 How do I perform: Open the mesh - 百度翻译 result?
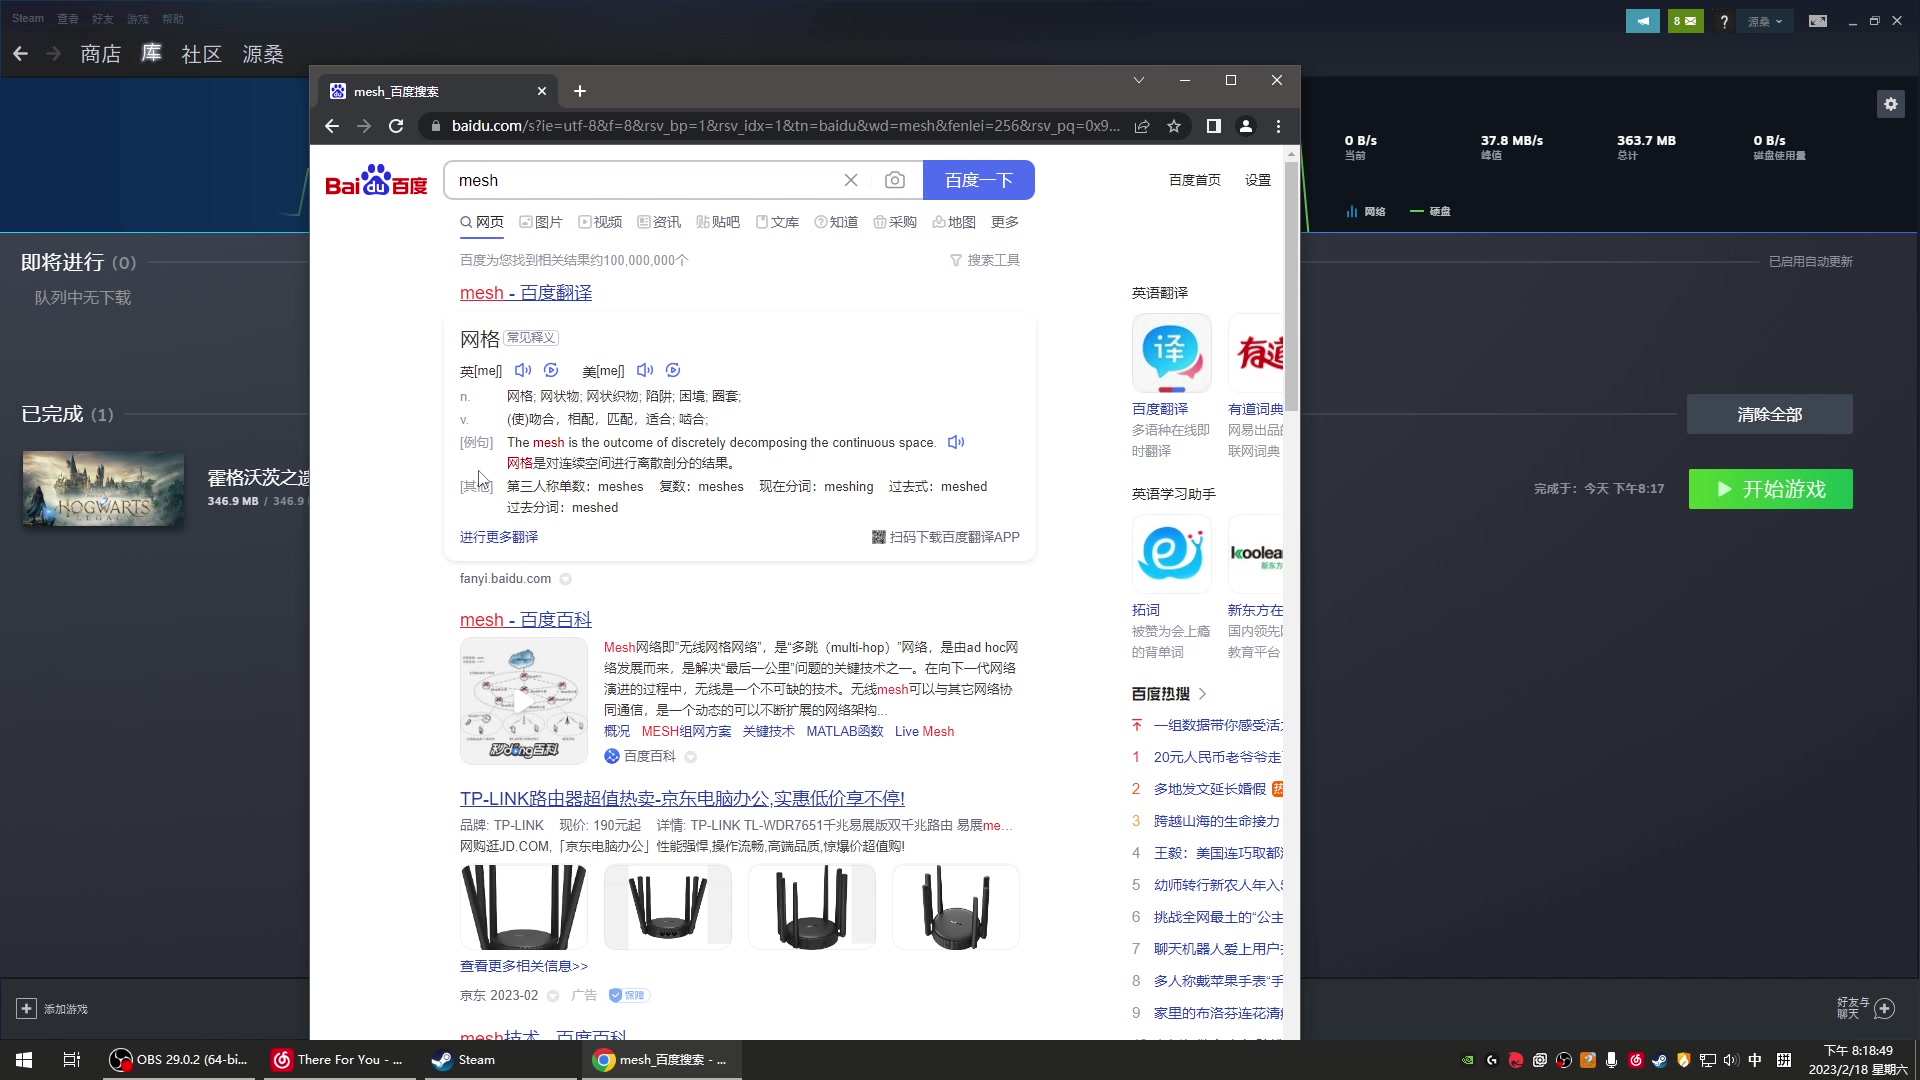click(x=526, y=293)
